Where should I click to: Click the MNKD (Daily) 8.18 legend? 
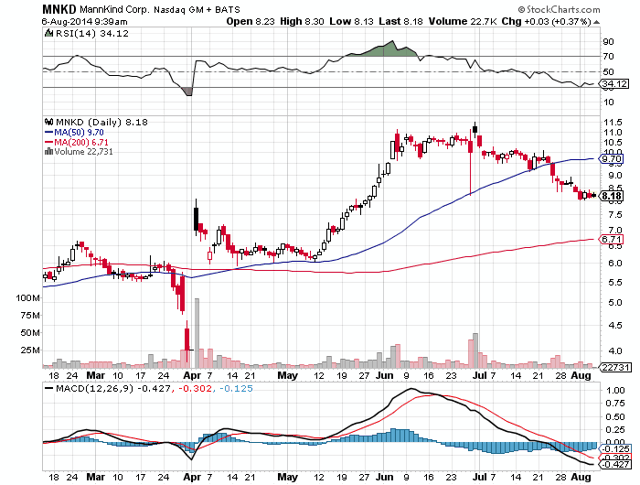tap(101, 122)
